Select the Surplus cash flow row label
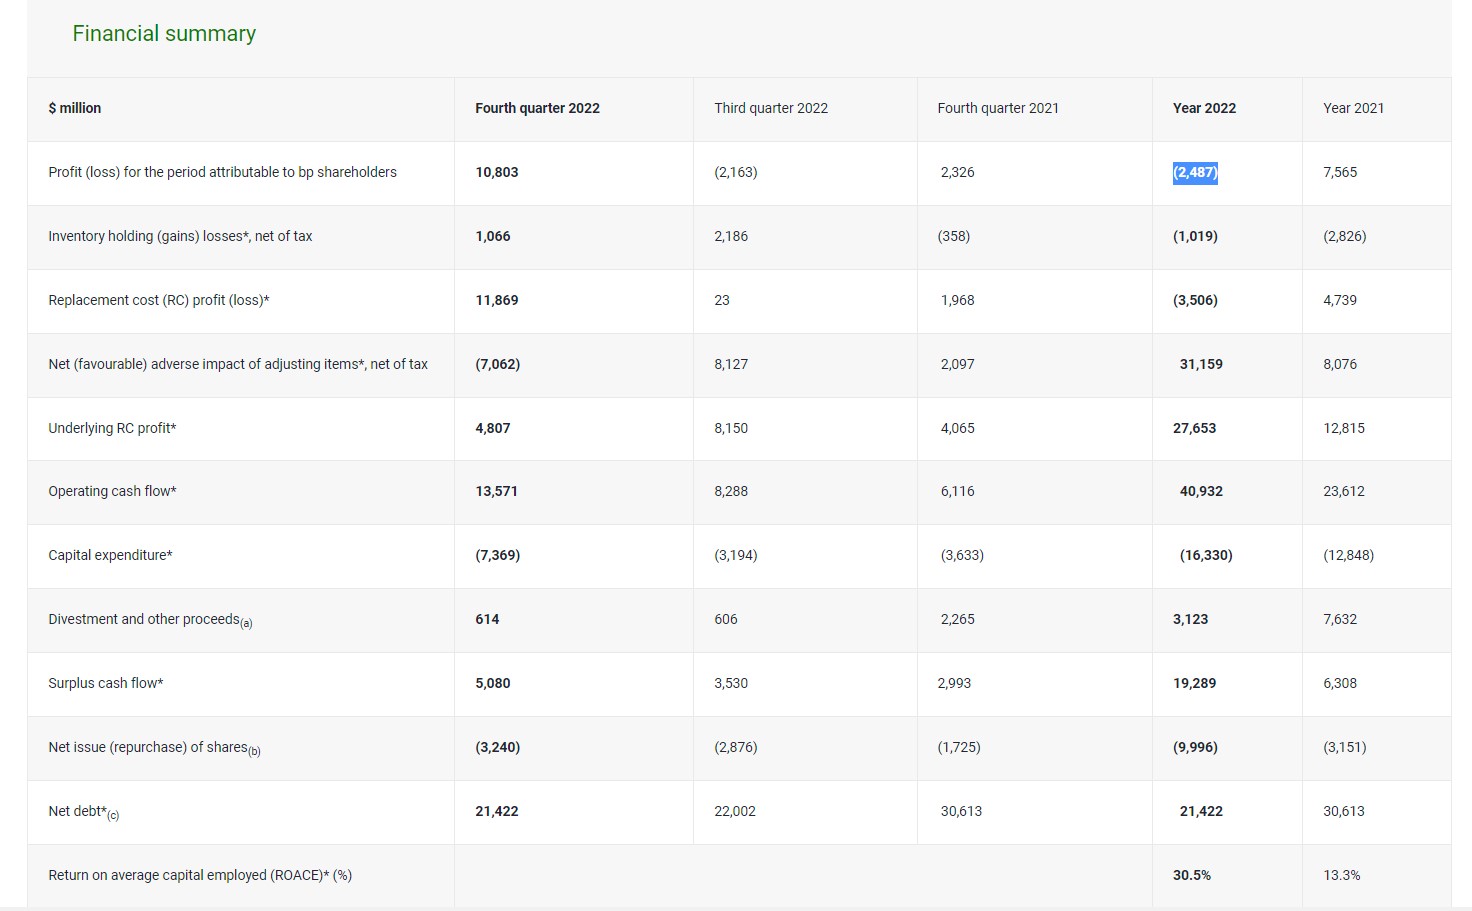The image size is (1472, 911). [106, 683]
